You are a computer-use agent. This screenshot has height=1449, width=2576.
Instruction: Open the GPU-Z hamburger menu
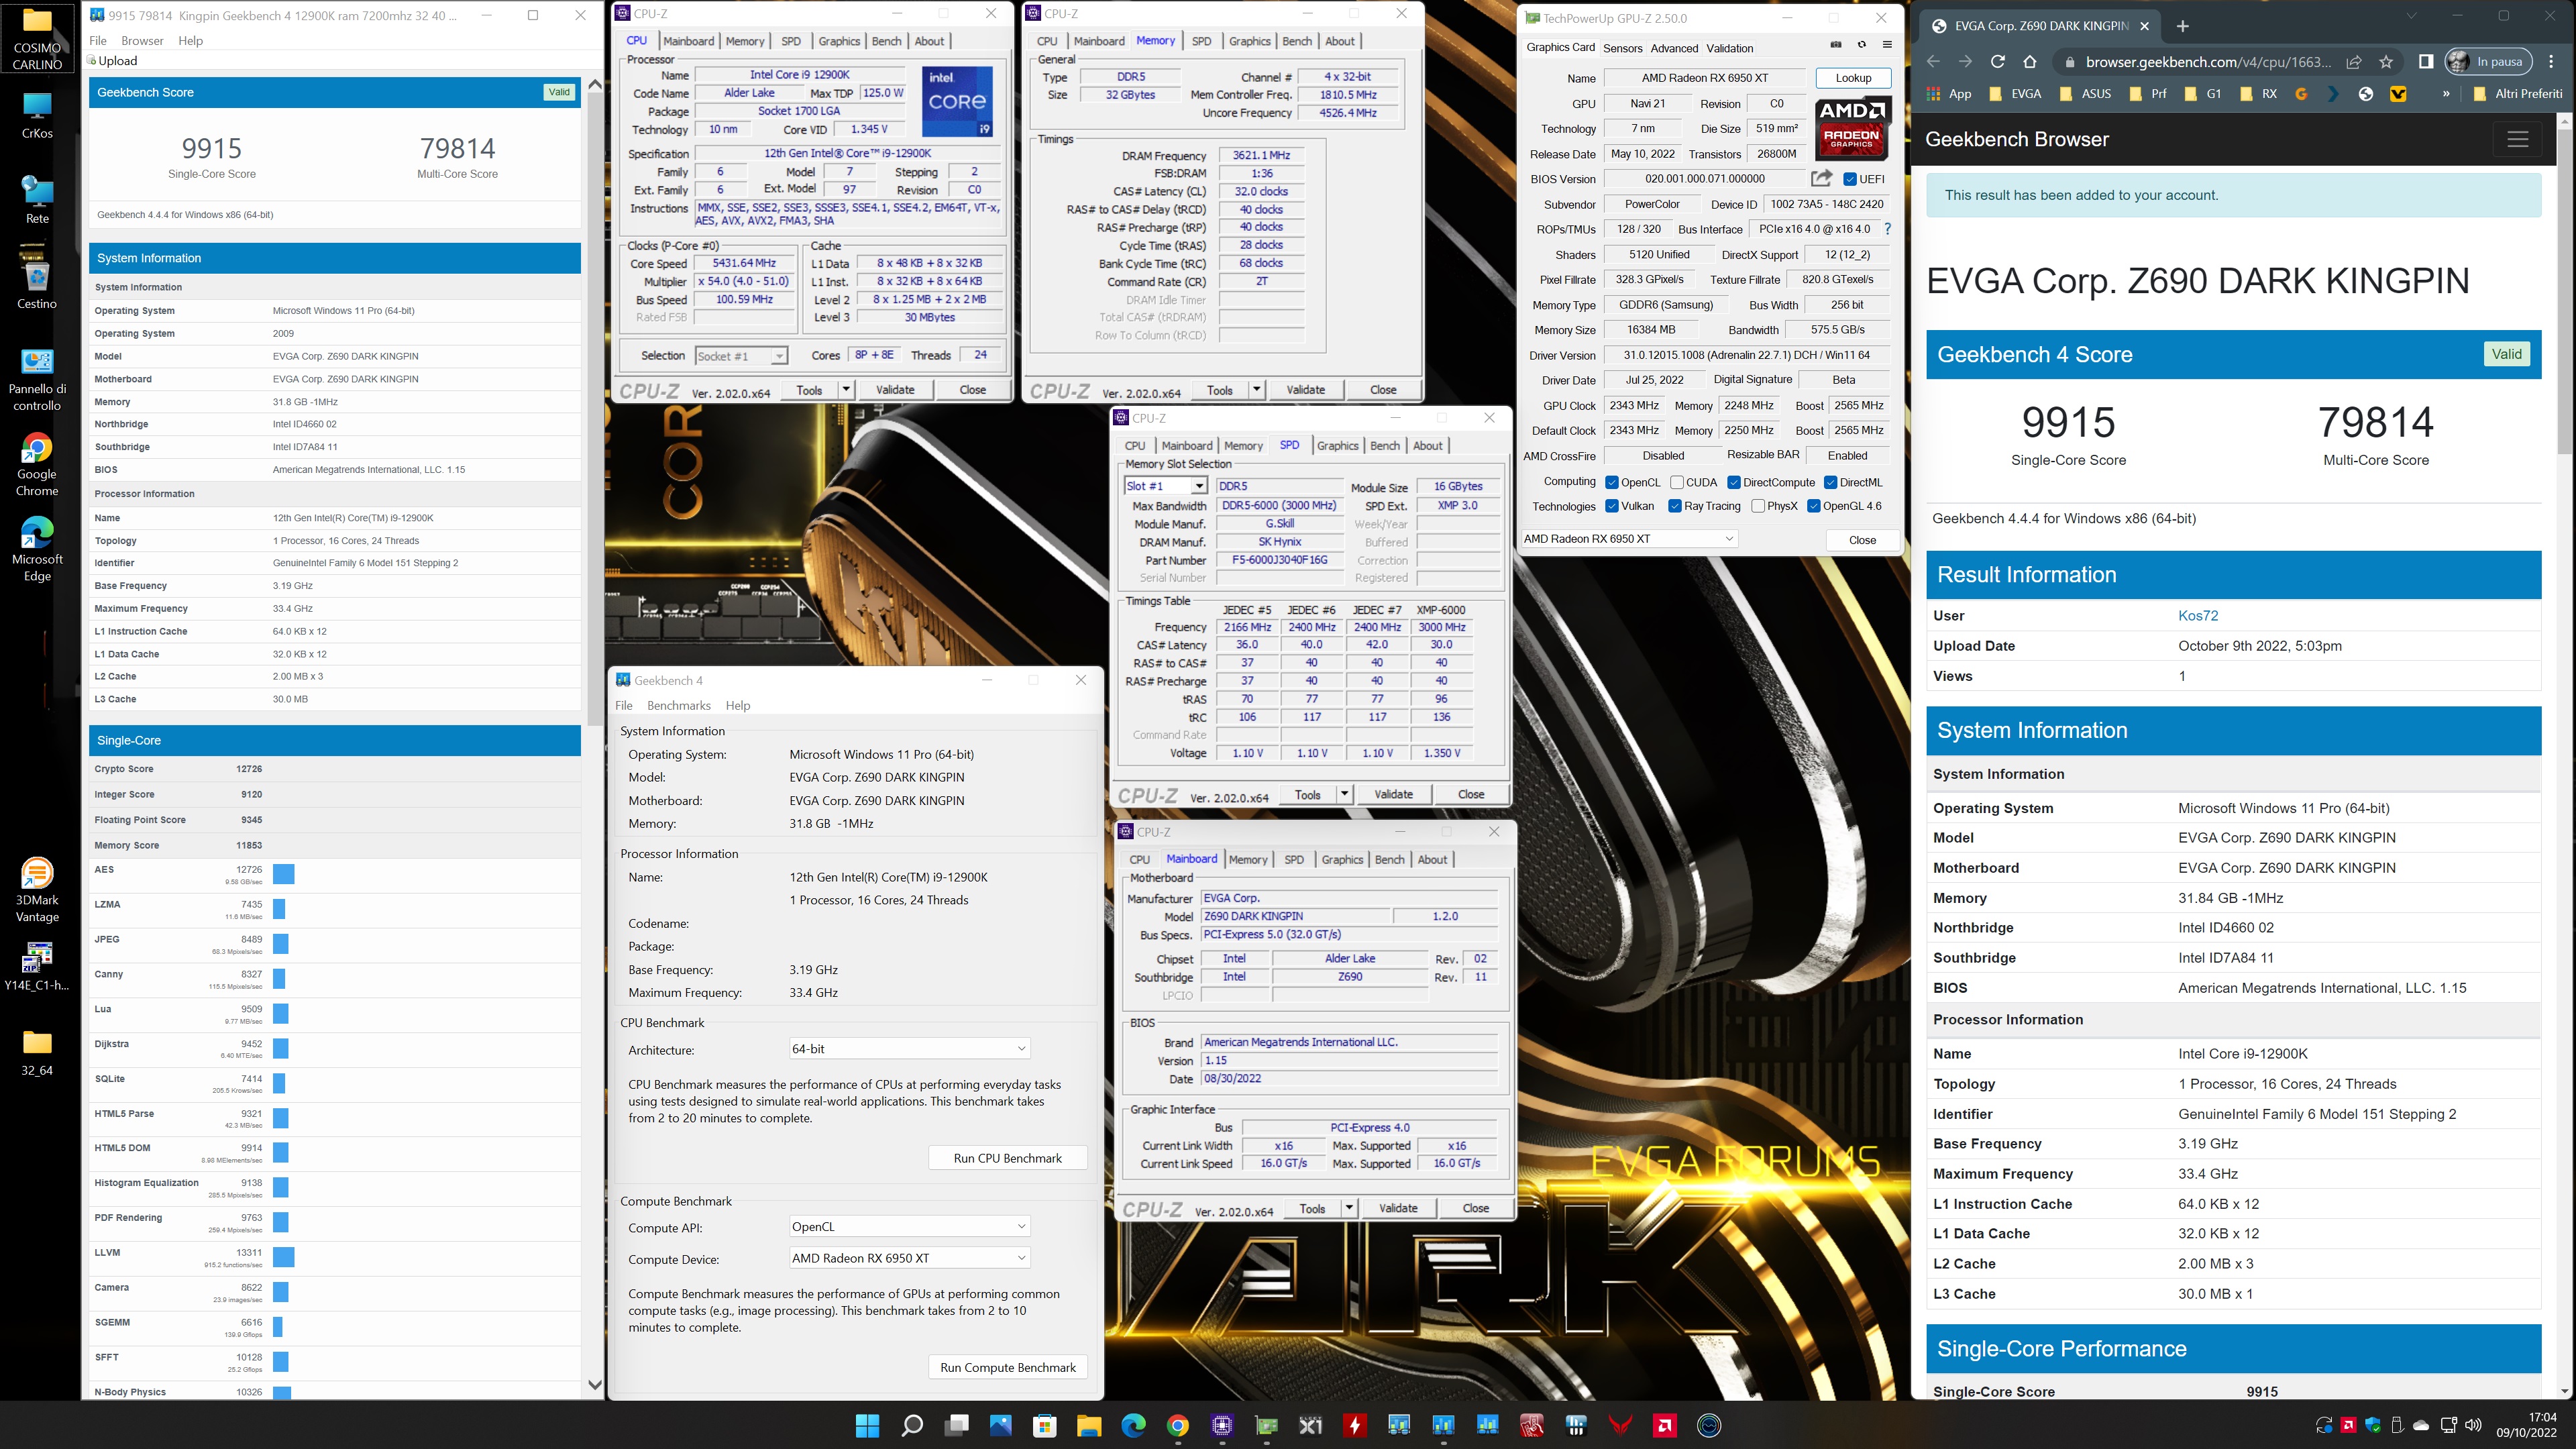(1887, 45)
